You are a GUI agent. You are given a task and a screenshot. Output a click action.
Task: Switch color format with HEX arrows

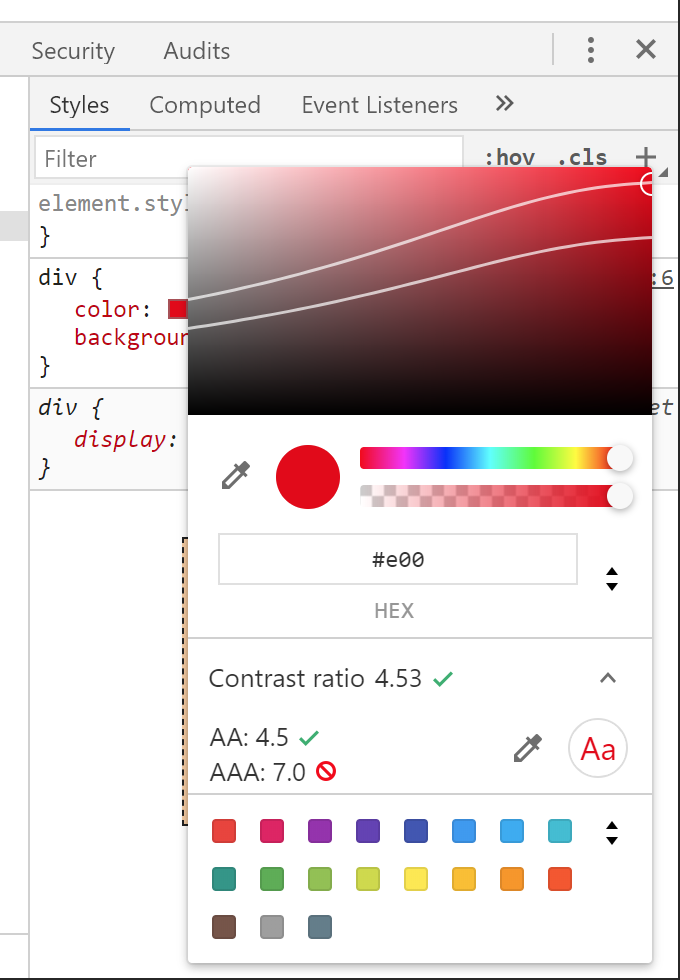pos(612,579)
